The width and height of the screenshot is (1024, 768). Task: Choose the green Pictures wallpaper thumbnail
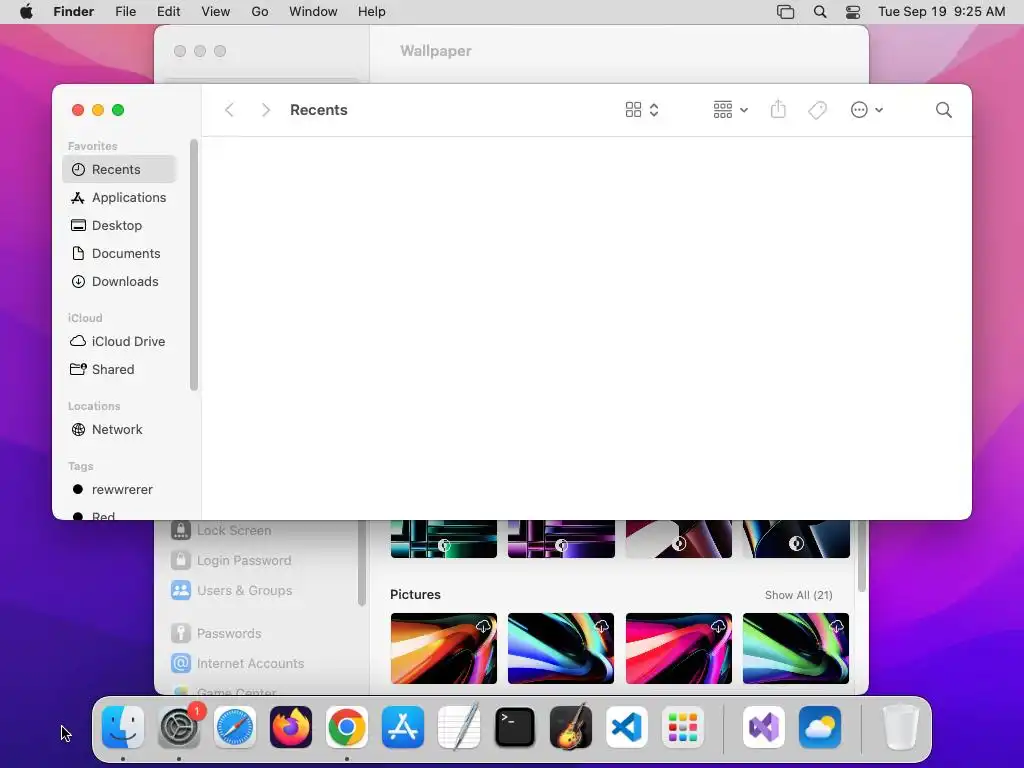click(796, 648)
